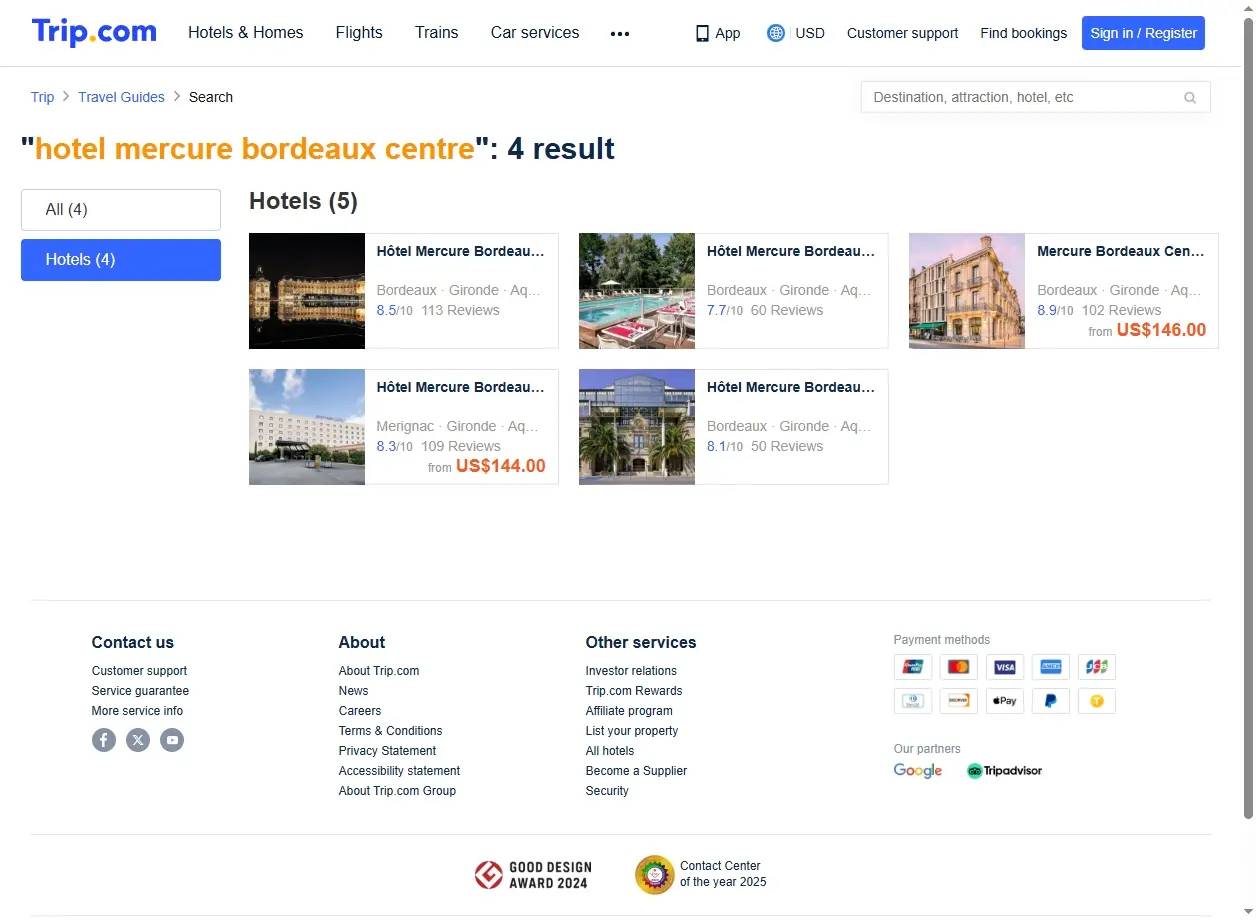Open hotel title above Merignac location
The image size is (1256, 921).
click(x=461, y=387)
